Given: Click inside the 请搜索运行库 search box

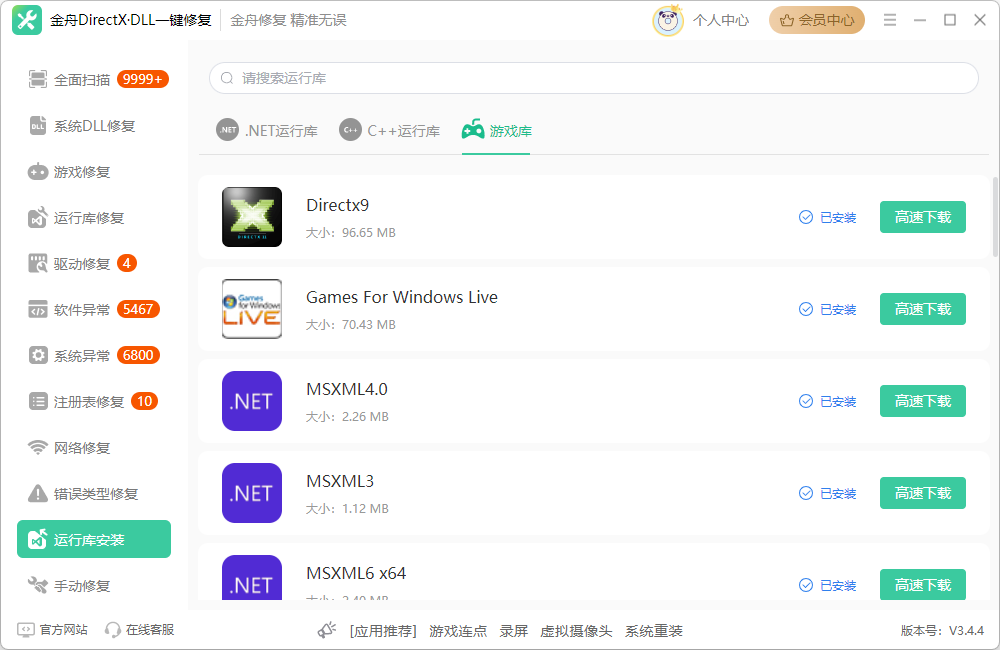Looking at the screenshot, I should click(x=595, y=77).
